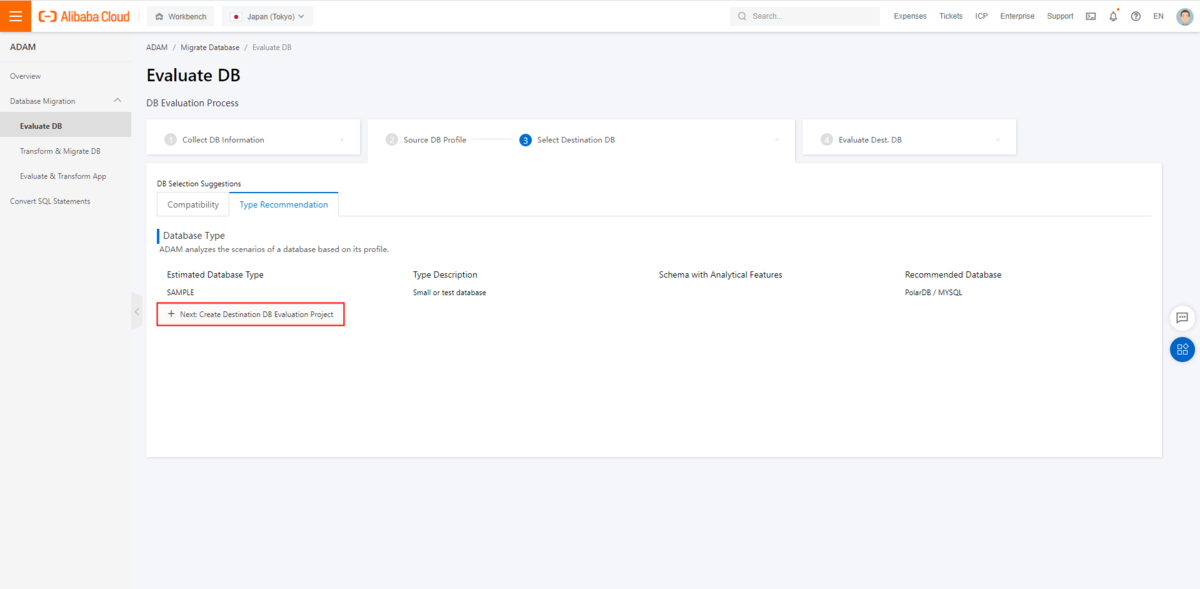
Task: Open the Support link
Action: click(x=1060, y=16)
